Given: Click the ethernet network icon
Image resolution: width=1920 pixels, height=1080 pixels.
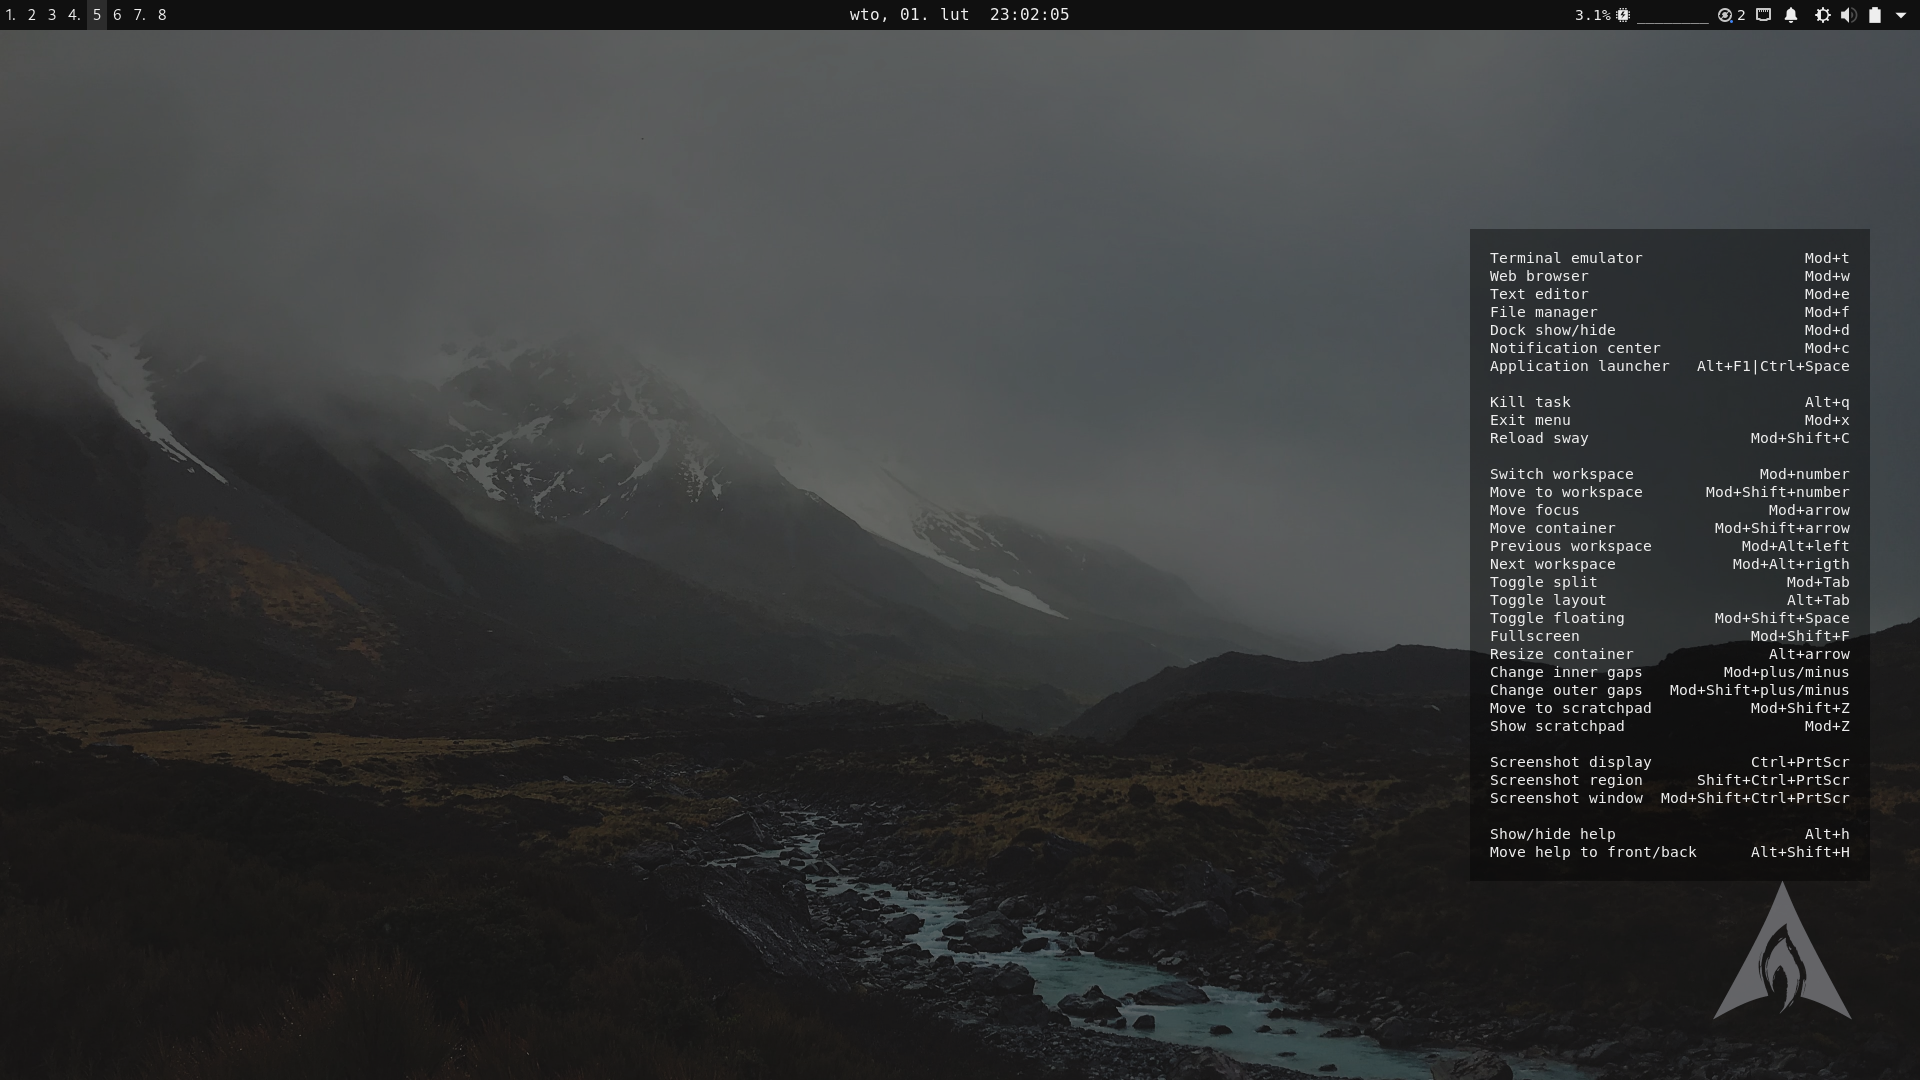Looking at the screenshot, I should [1763, 15].
